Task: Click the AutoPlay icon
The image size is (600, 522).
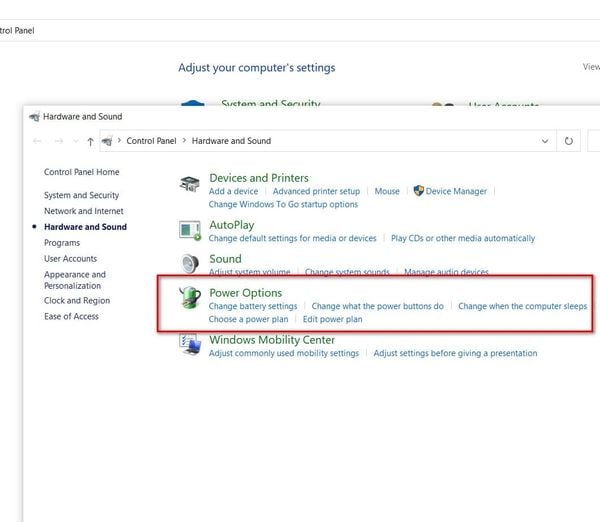Action: click(189, 231)
